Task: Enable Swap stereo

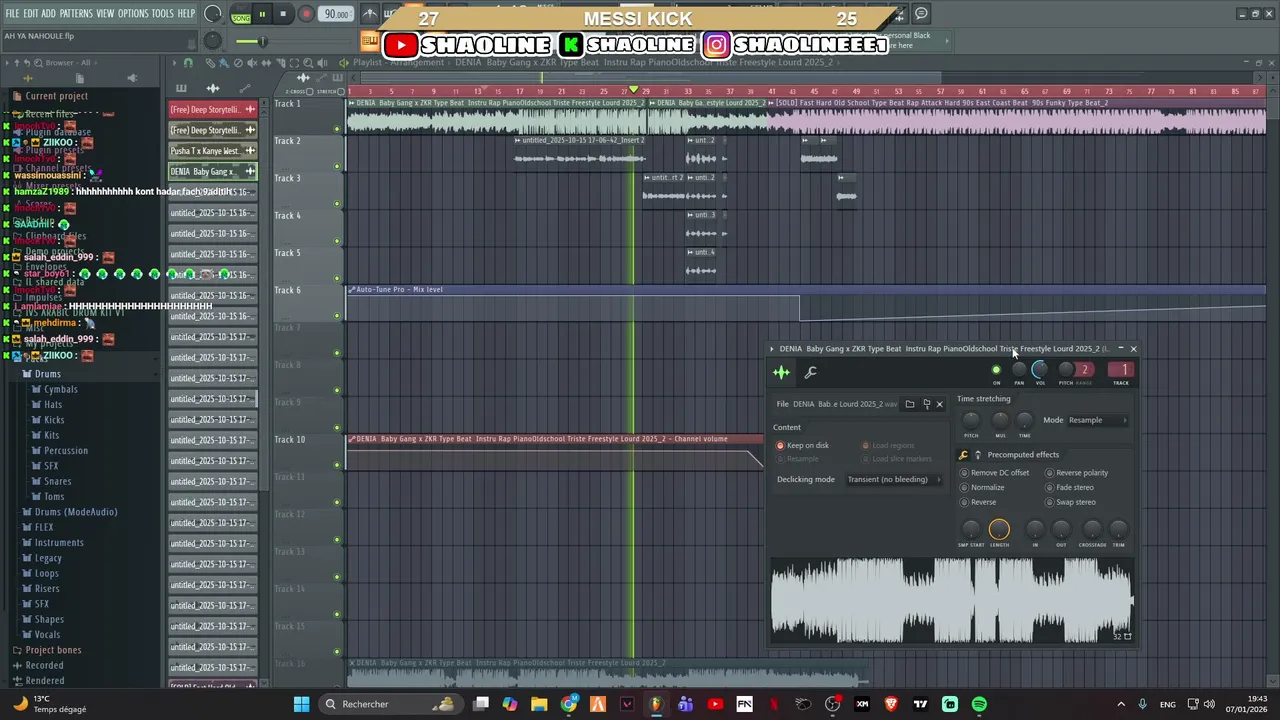Action: 1071,502
